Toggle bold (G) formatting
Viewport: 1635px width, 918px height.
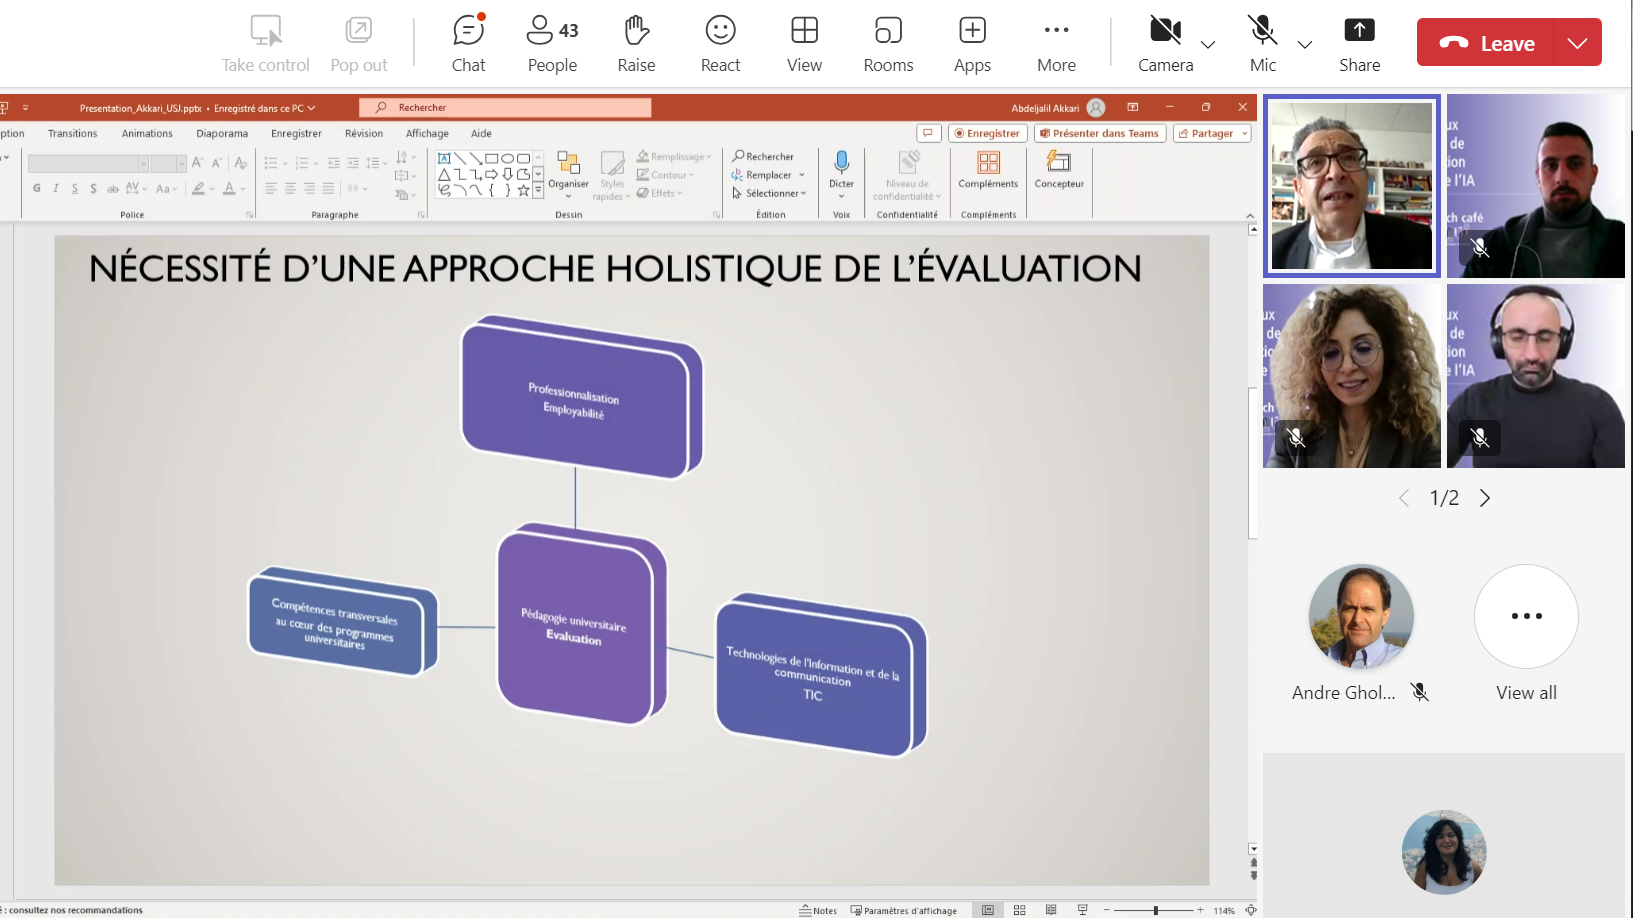[x=37, y=188]
